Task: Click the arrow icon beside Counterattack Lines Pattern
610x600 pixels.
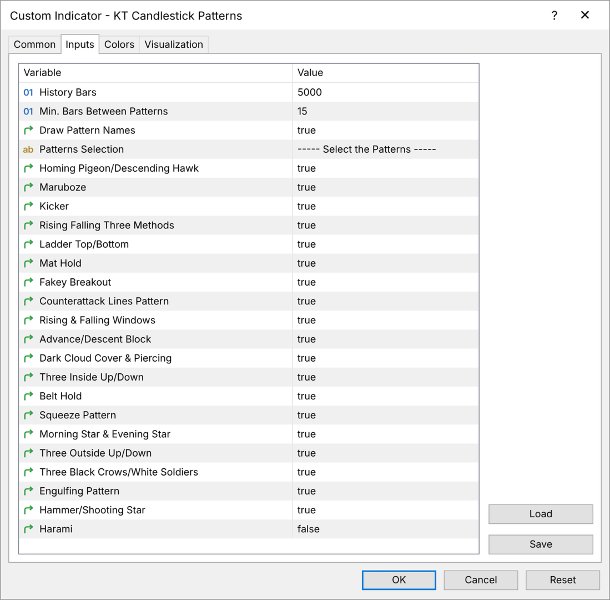Action: [28, 301]
